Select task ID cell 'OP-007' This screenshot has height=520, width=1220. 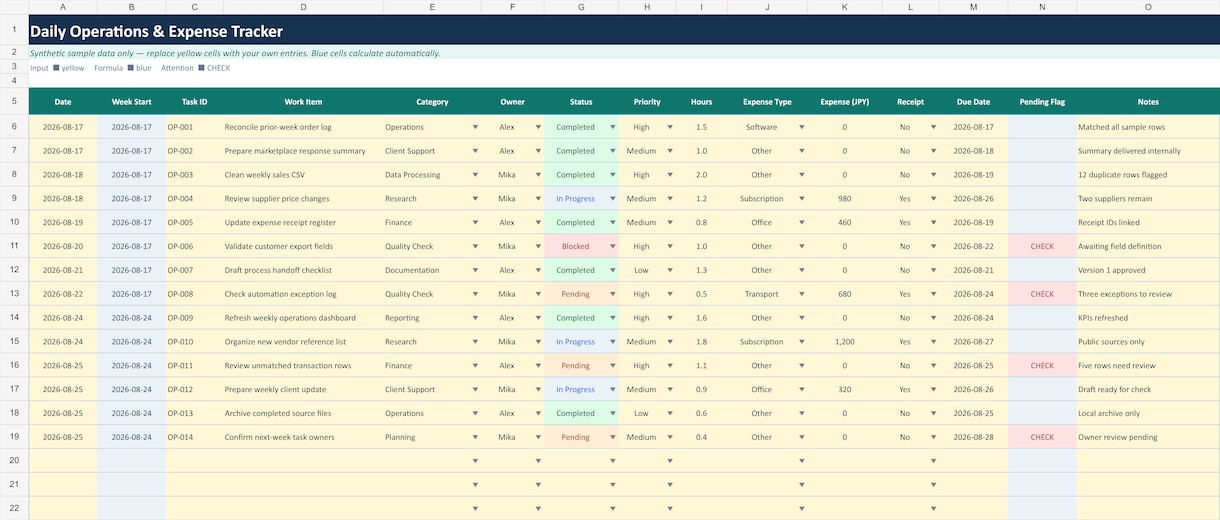pyautogui.click(x=195, y=270)
